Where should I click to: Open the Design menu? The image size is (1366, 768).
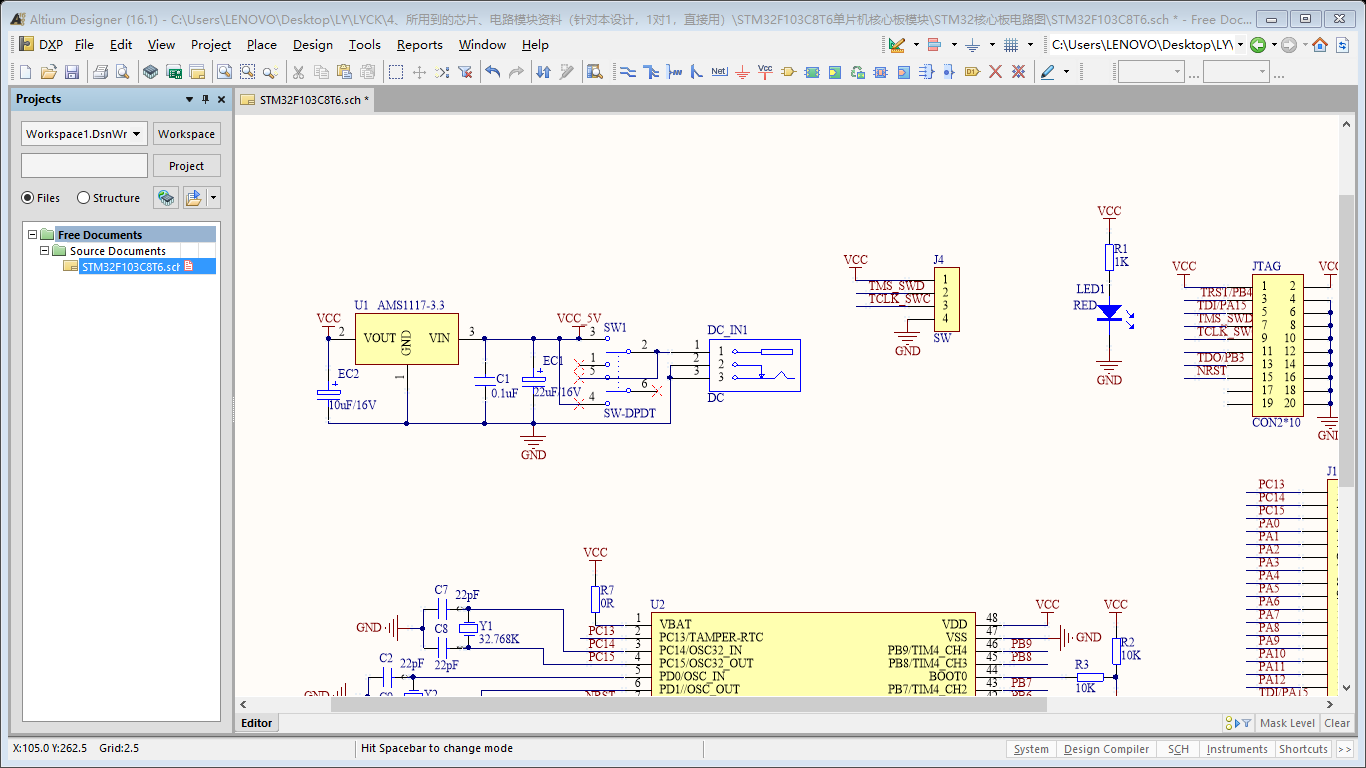click(x=312, y=45)
